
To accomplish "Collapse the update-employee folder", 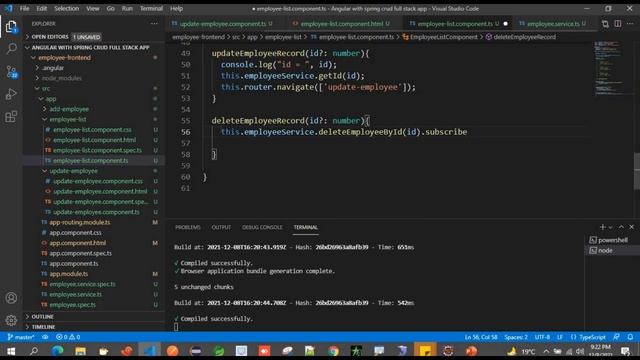I will 73,171.
